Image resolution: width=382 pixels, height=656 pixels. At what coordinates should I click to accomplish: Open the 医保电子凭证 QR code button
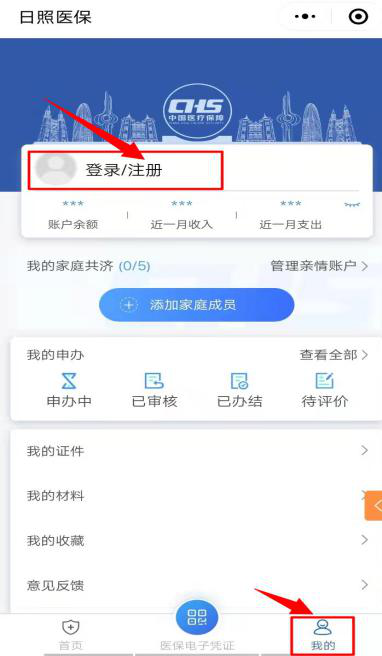pos(197,617)
